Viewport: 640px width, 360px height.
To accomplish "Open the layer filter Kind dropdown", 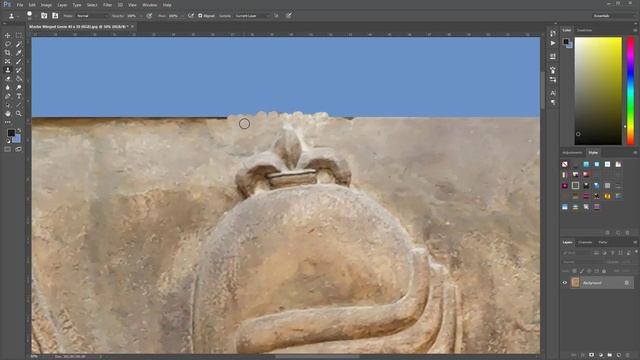I will pos(576,253).
